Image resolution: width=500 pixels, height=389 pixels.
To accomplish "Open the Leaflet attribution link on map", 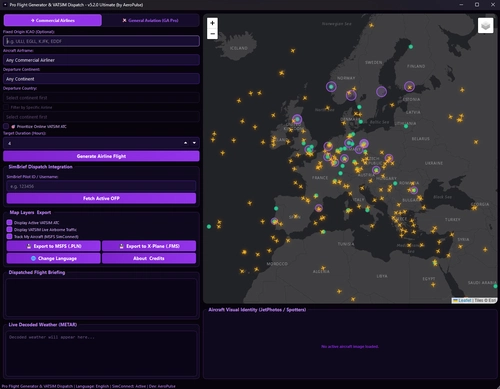I will [465, 300].
